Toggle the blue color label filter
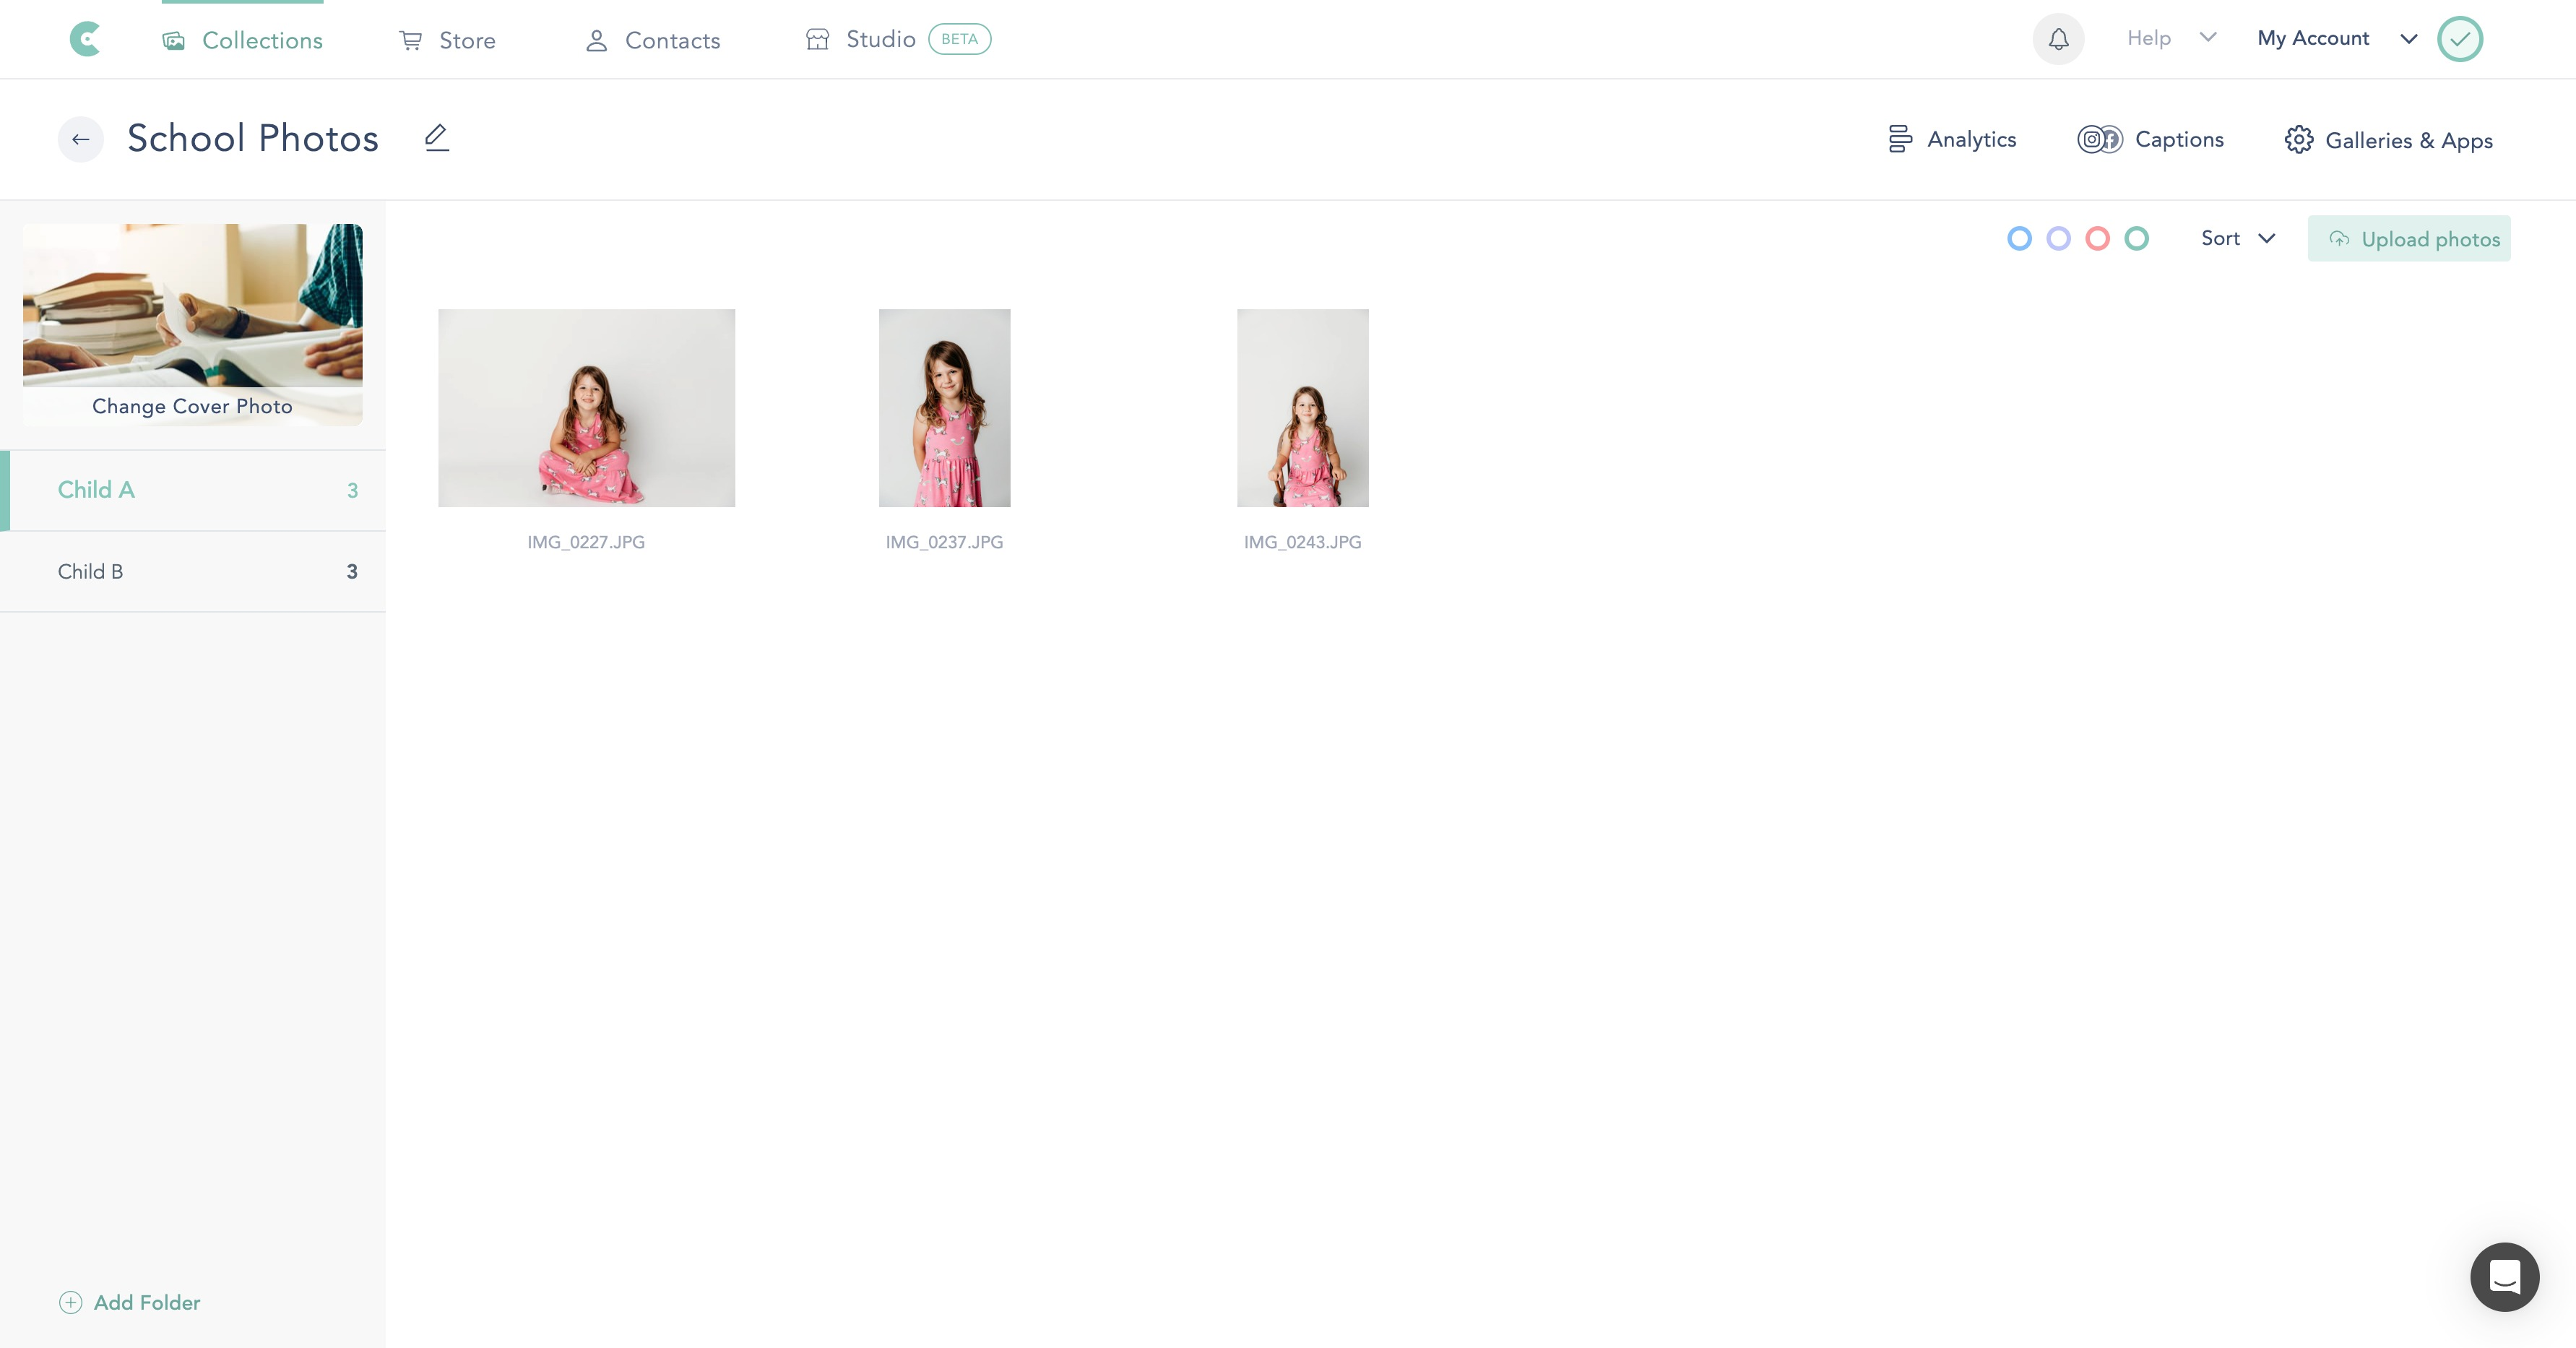The width and height of the screenshot is (2576, 1348). point(2019,239)
